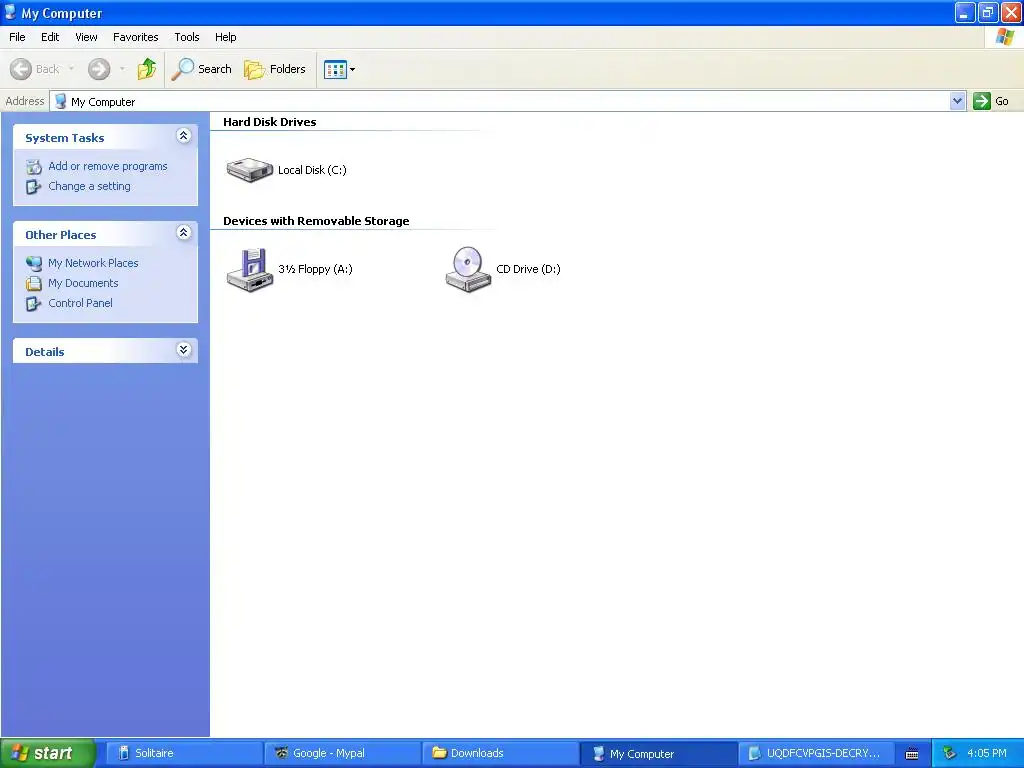Click the Back arrow button

click(x=35, y=69)
